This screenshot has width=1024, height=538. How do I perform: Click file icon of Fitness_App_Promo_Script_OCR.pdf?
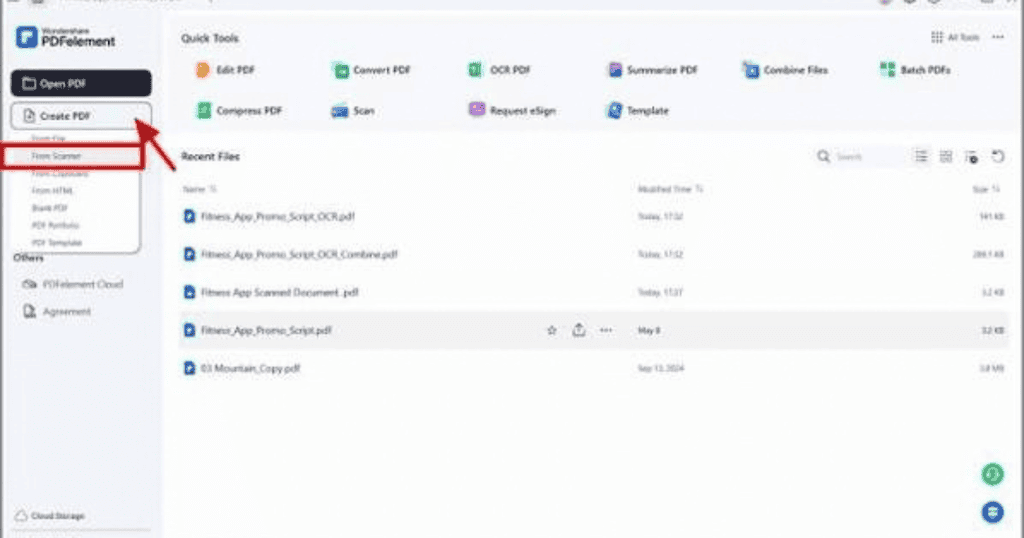[x=189, y=216]
